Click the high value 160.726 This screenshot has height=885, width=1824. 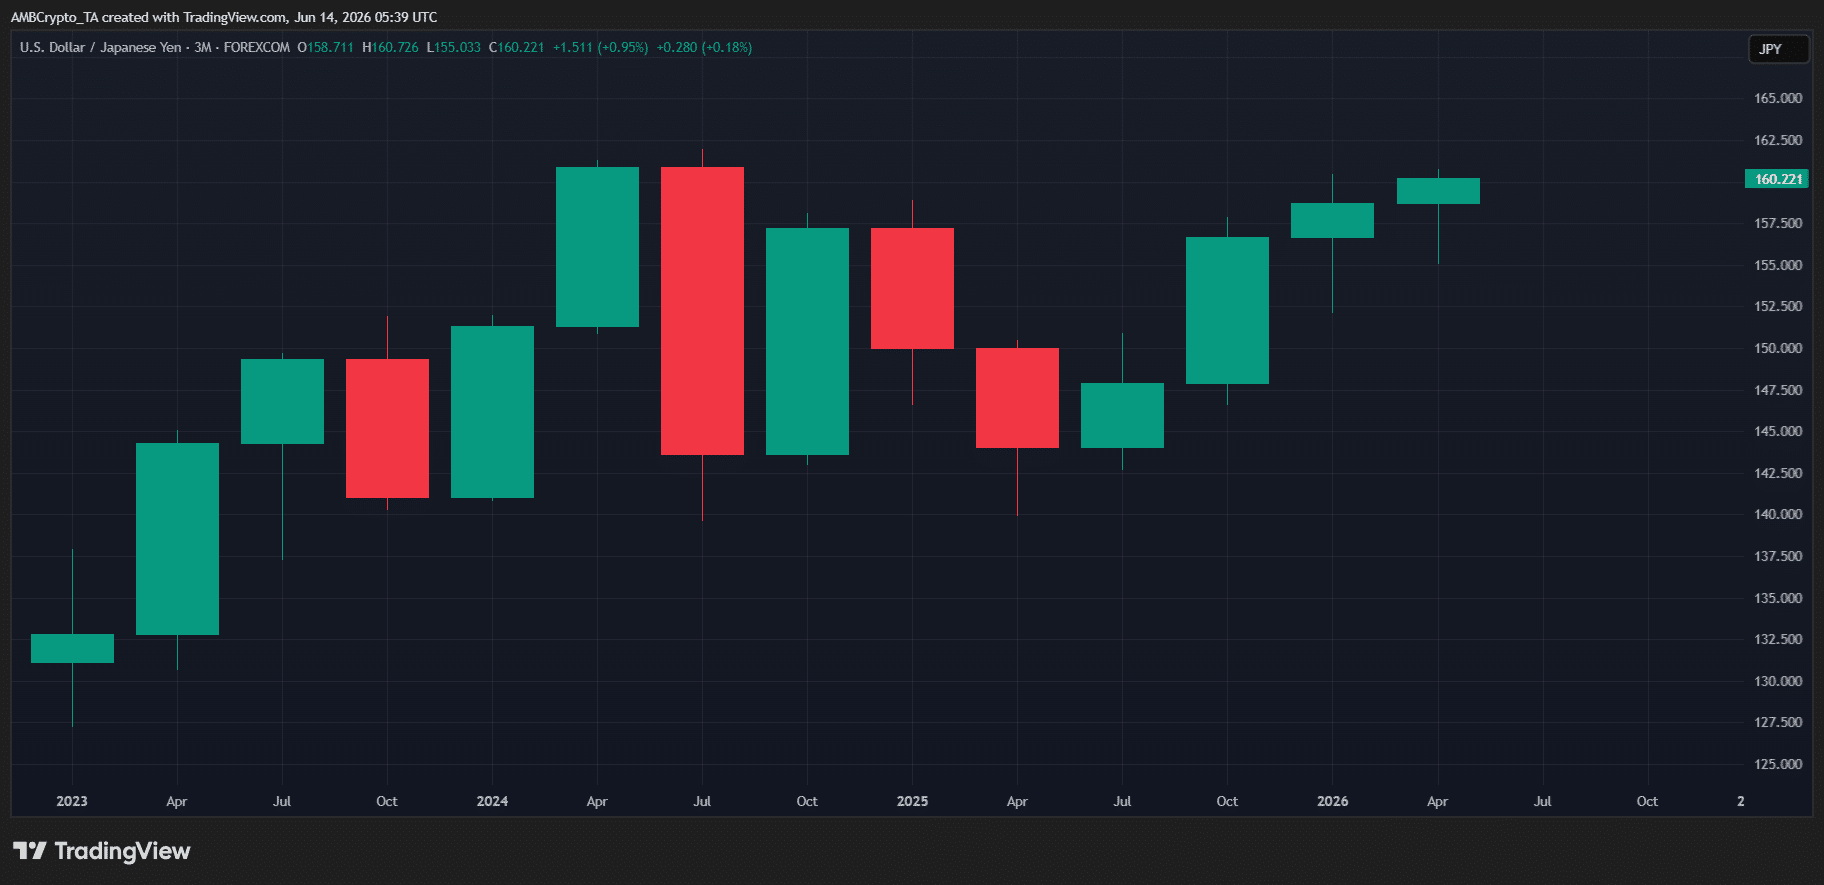(395, 47)
